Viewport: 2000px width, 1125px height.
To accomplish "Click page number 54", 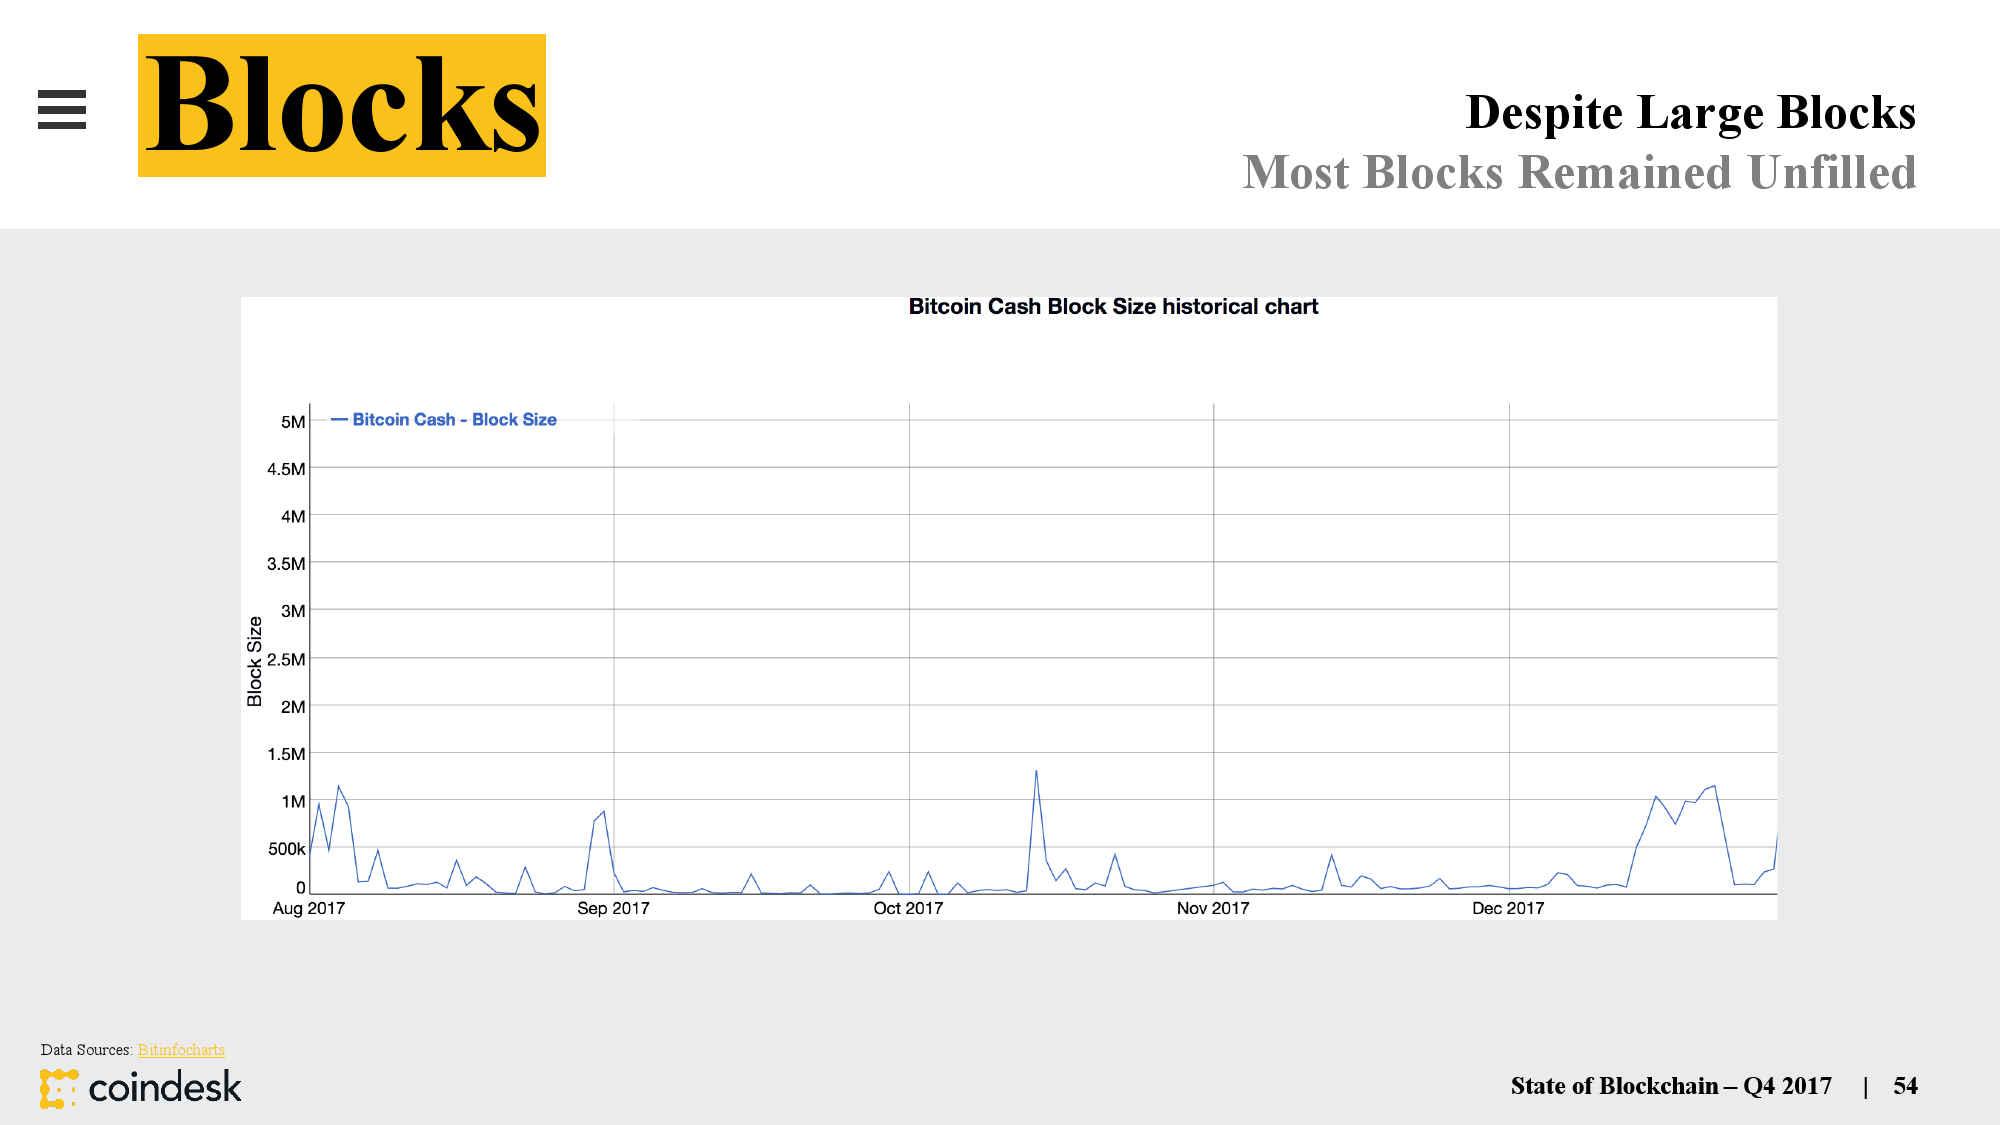I will [x=1905, y=1086].
